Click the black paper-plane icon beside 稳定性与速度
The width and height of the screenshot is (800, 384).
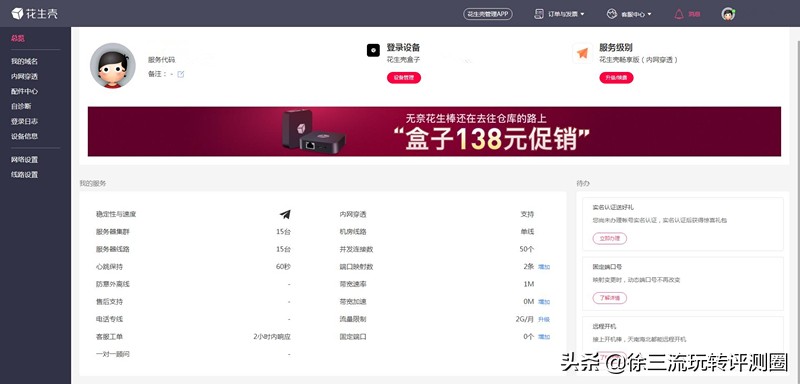click(285, 214)
